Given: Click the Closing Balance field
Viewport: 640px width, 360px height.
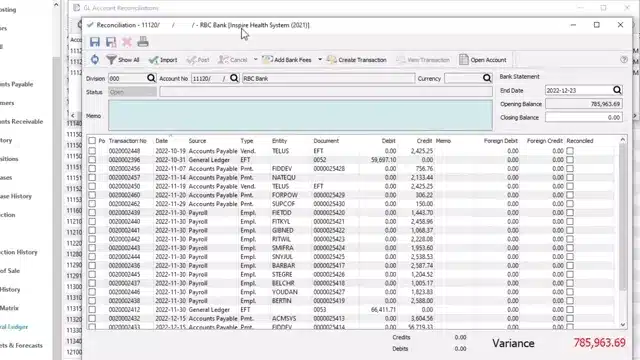Looking at the screenshot, I should click(x=584, y=118).
